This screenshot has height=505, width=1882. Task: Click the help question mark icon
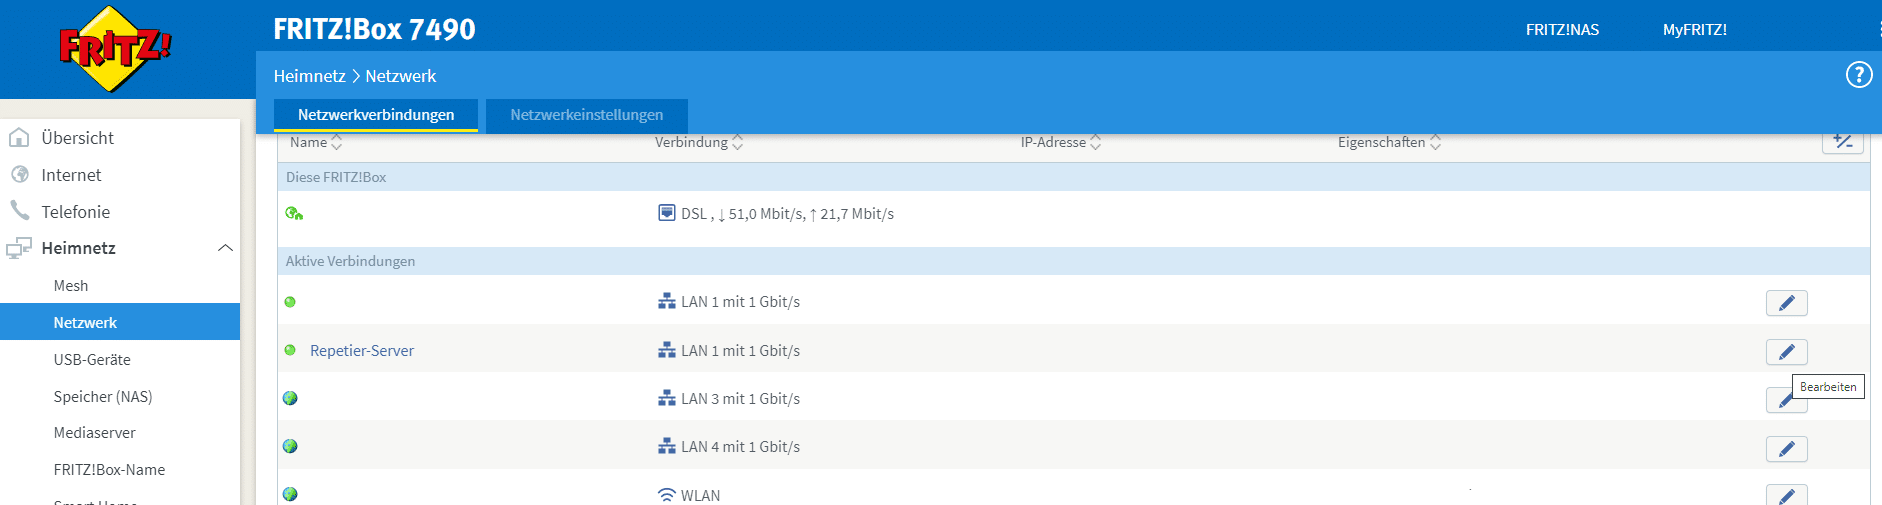[1858, 75]
